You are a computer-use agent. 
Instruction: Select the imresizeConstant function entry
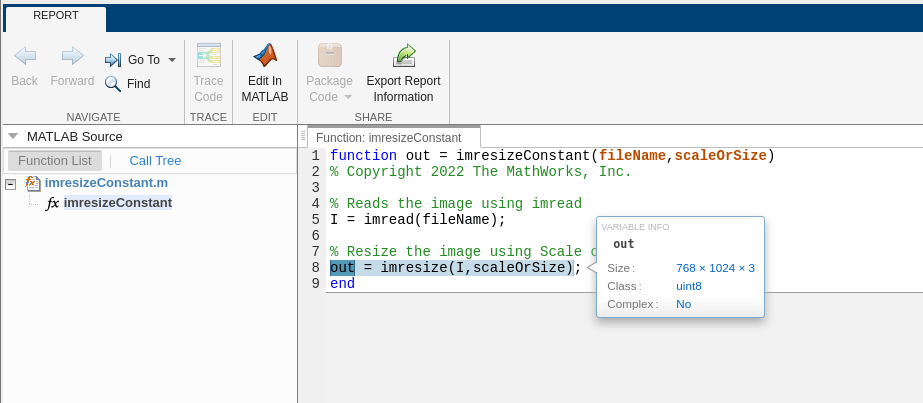click(x=117, y=203)
